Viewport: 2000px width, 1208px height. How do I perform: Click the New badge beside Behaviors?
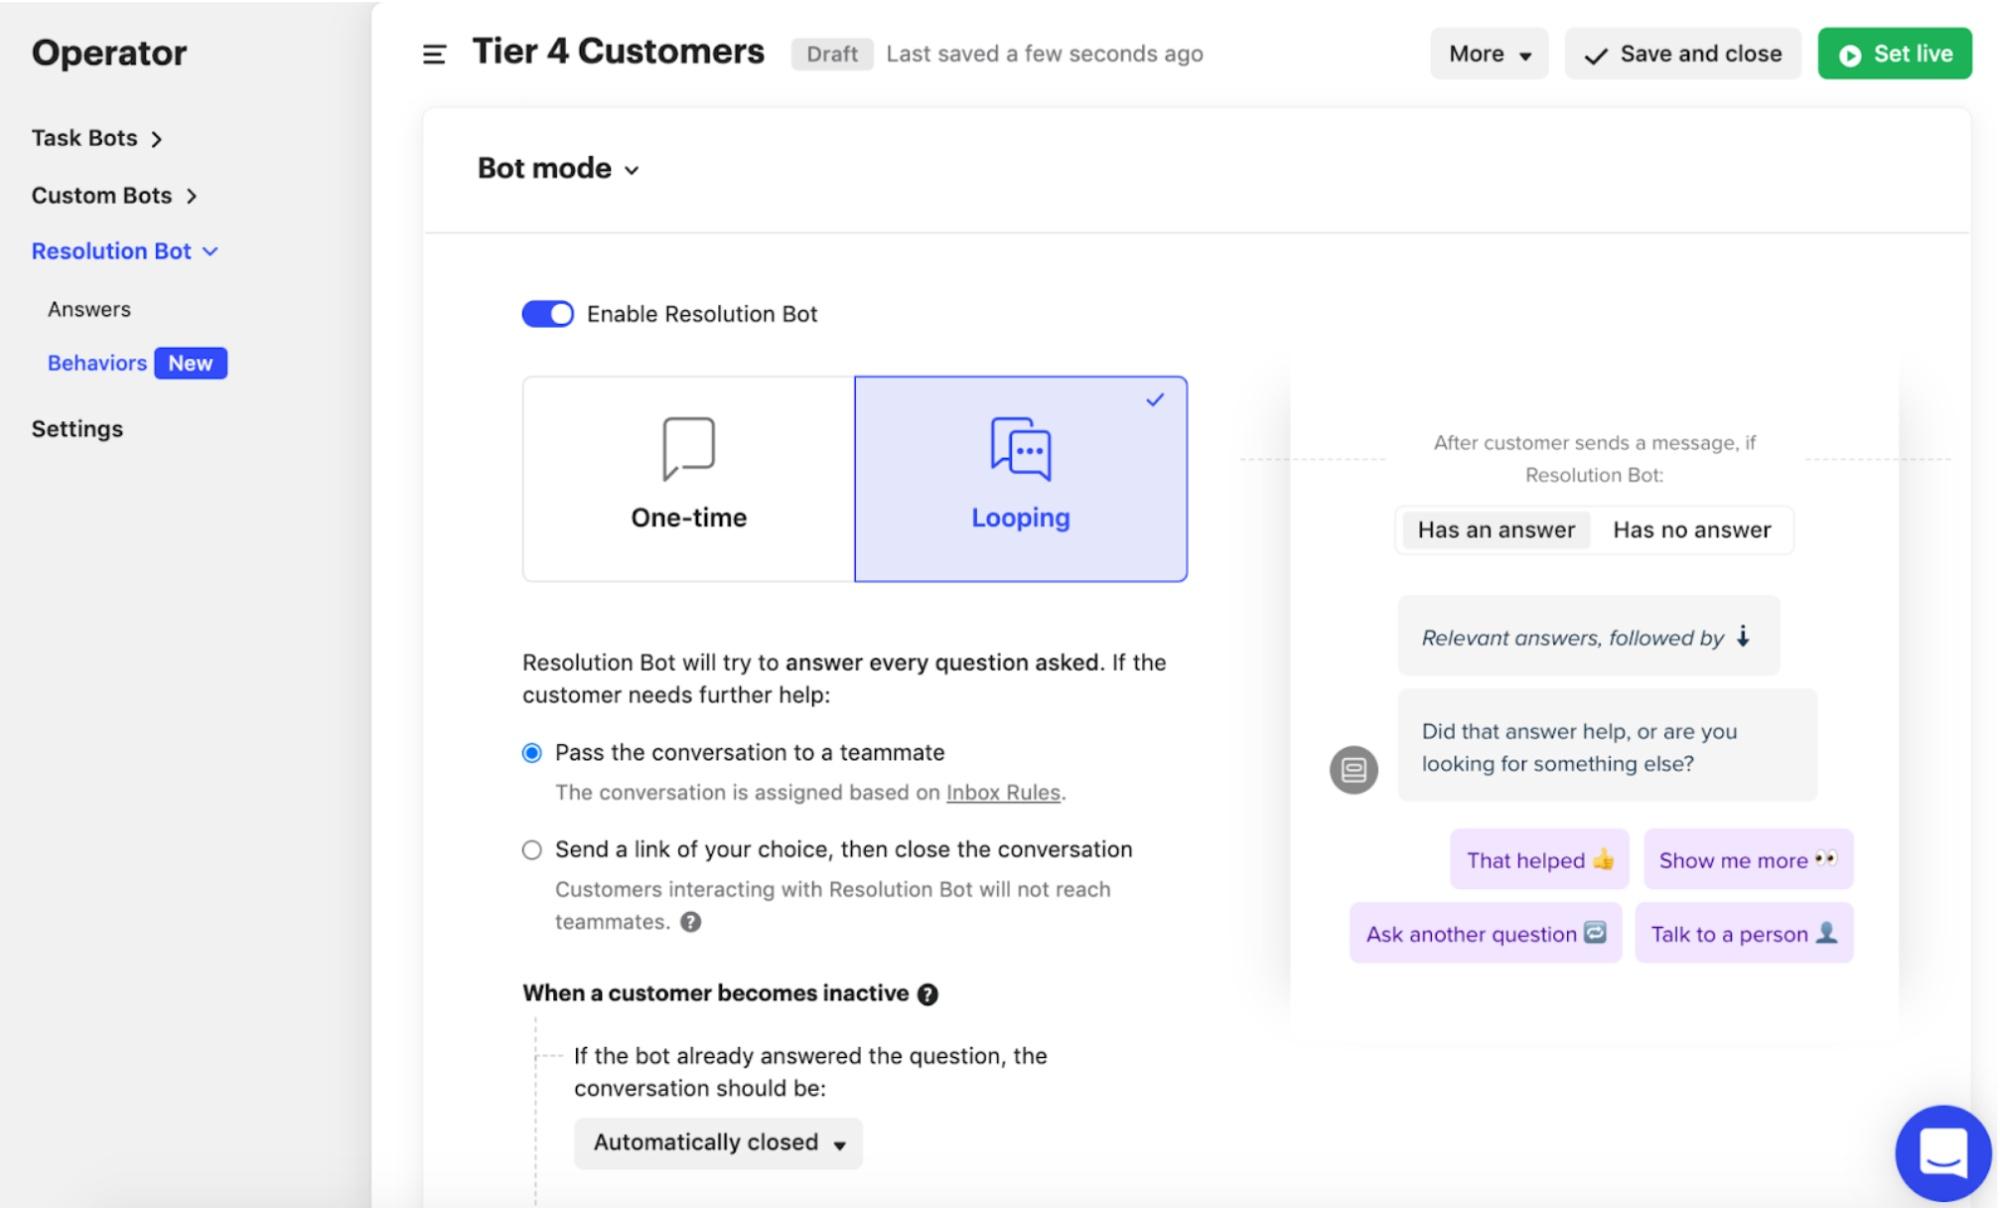pyautogui.click(x=190, y=363)
